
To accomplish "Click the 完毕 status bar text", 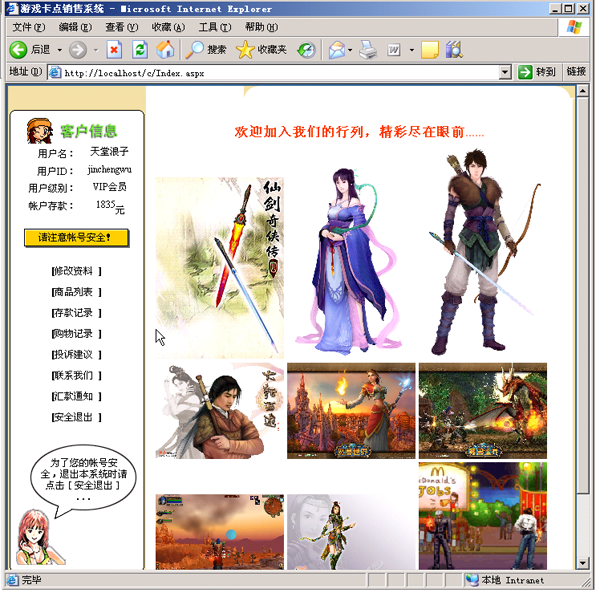I will tap(31, 580).
